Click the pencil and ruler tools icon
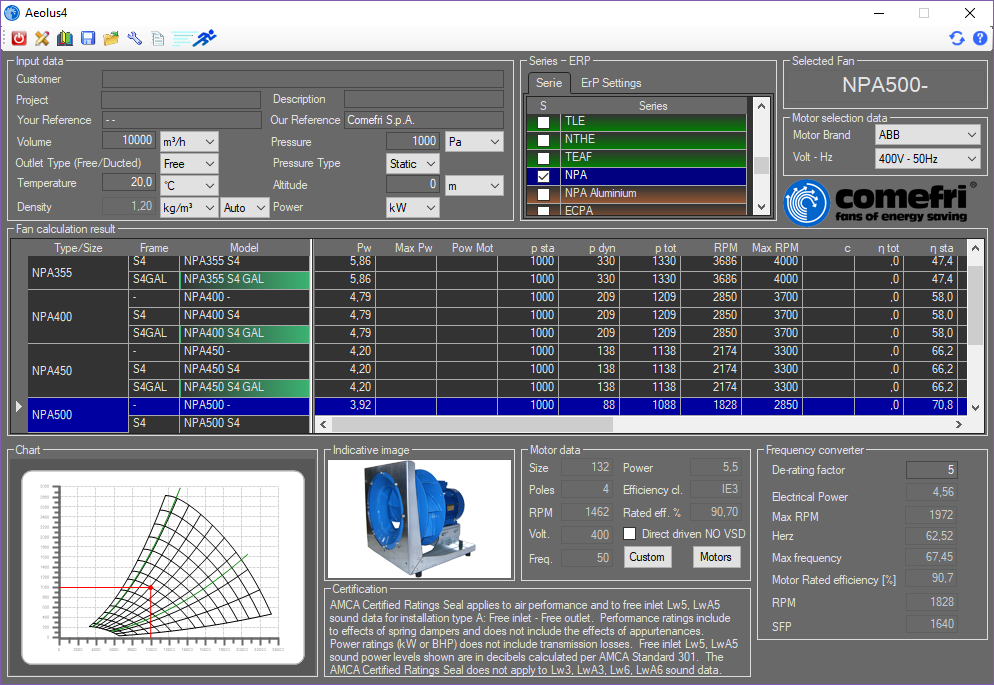This screenshot has height=685, width=994. pos(42,39)
